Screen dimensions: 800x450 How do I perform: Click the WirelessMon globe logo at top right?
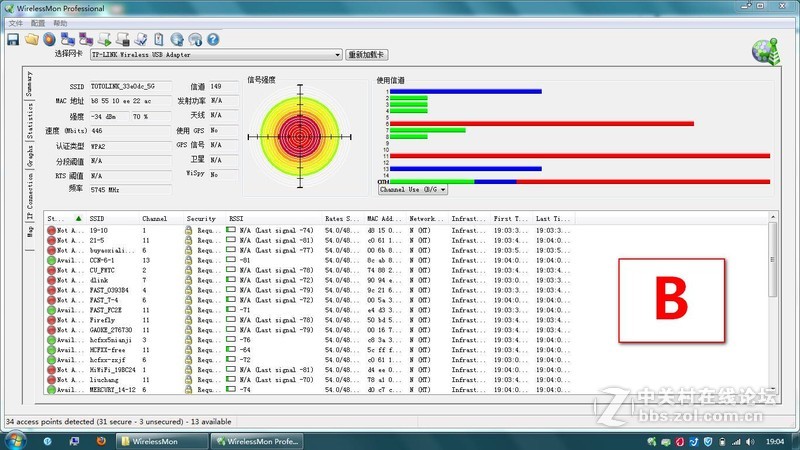(766, 52)
